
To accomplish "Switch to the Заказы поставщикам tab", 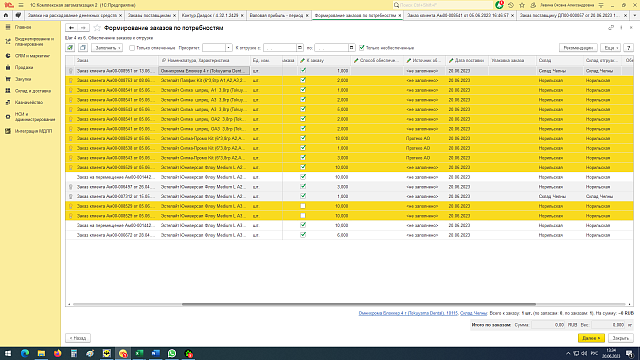I will (x=151, y=15).
